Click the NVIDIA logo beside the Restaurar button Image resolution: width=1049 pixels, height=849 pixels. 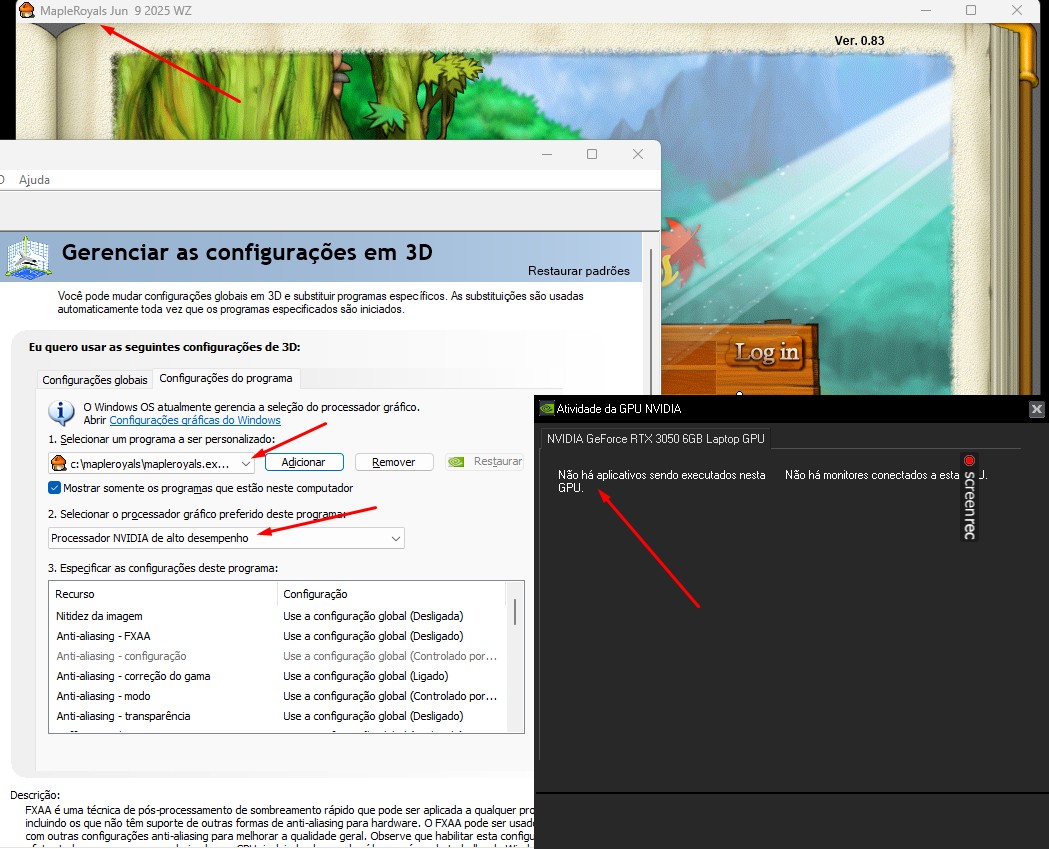tap(455, 461)
